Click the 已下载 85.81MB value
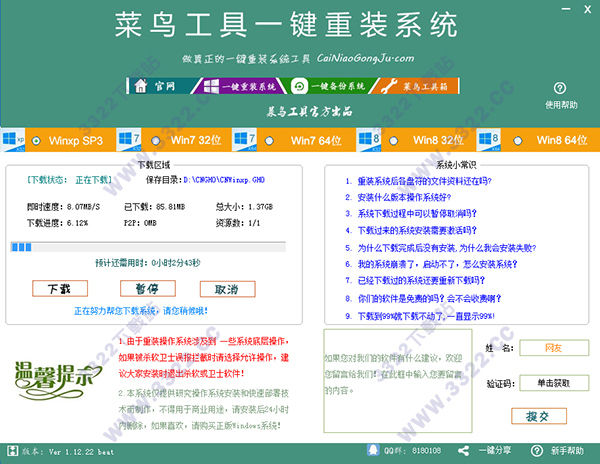Viewport: 600px width, 464px height. coord(170,207)
